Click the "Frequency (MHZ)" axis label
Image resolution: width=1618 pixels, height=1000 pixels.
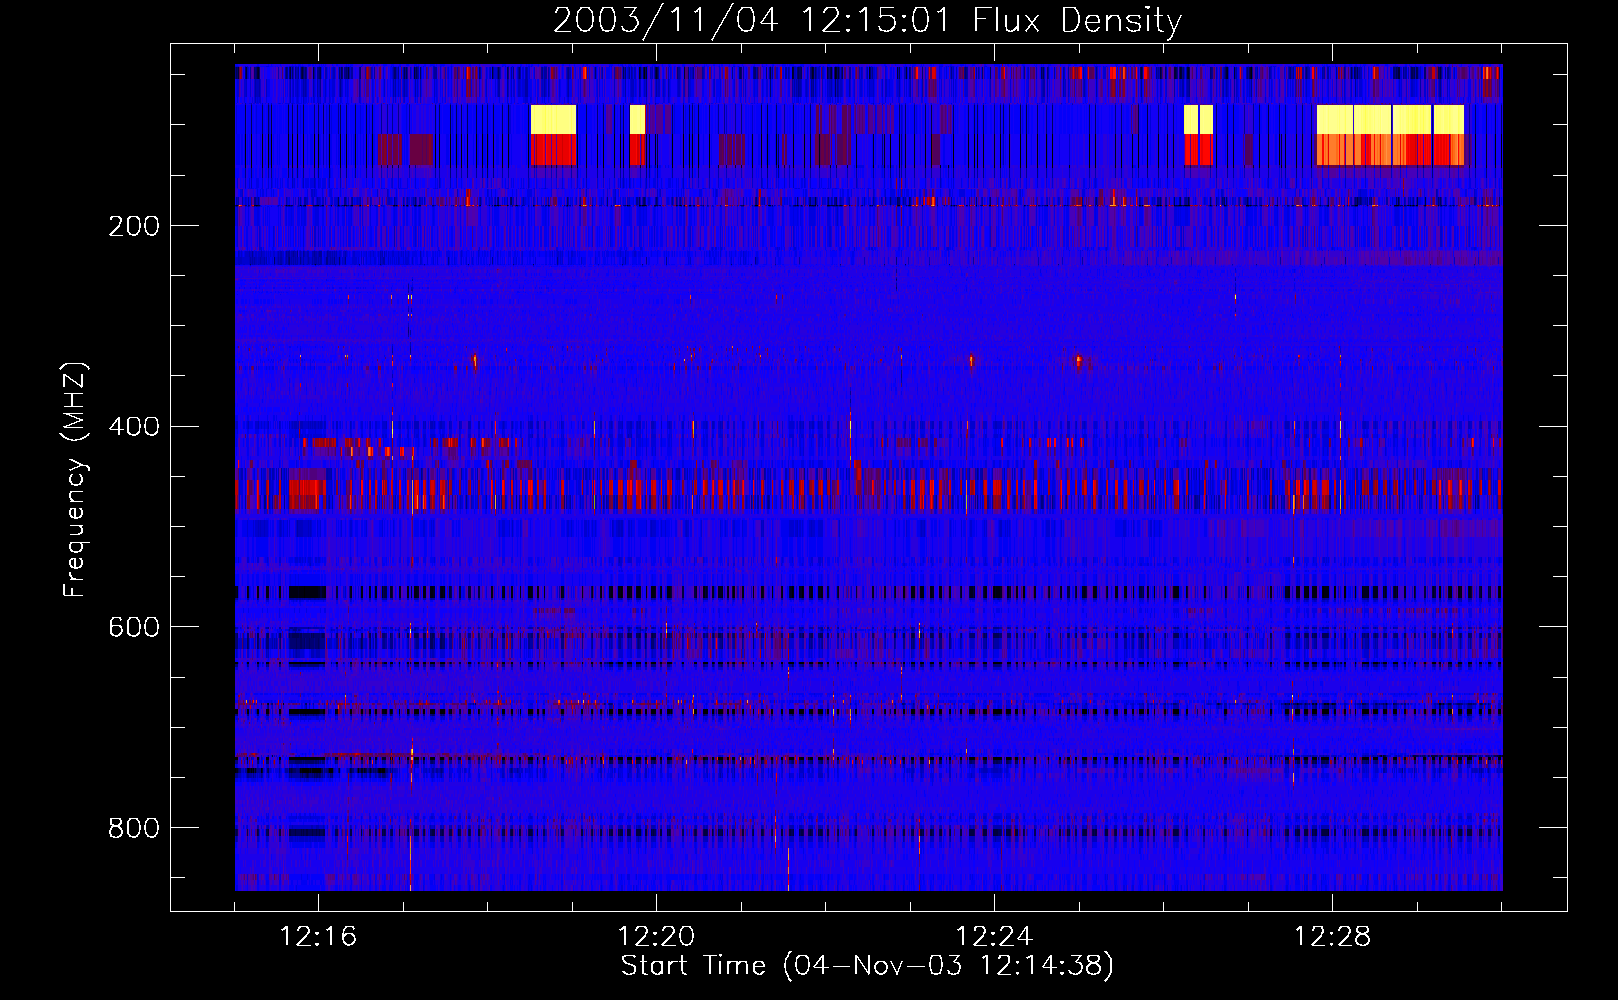tap(74, 479)
